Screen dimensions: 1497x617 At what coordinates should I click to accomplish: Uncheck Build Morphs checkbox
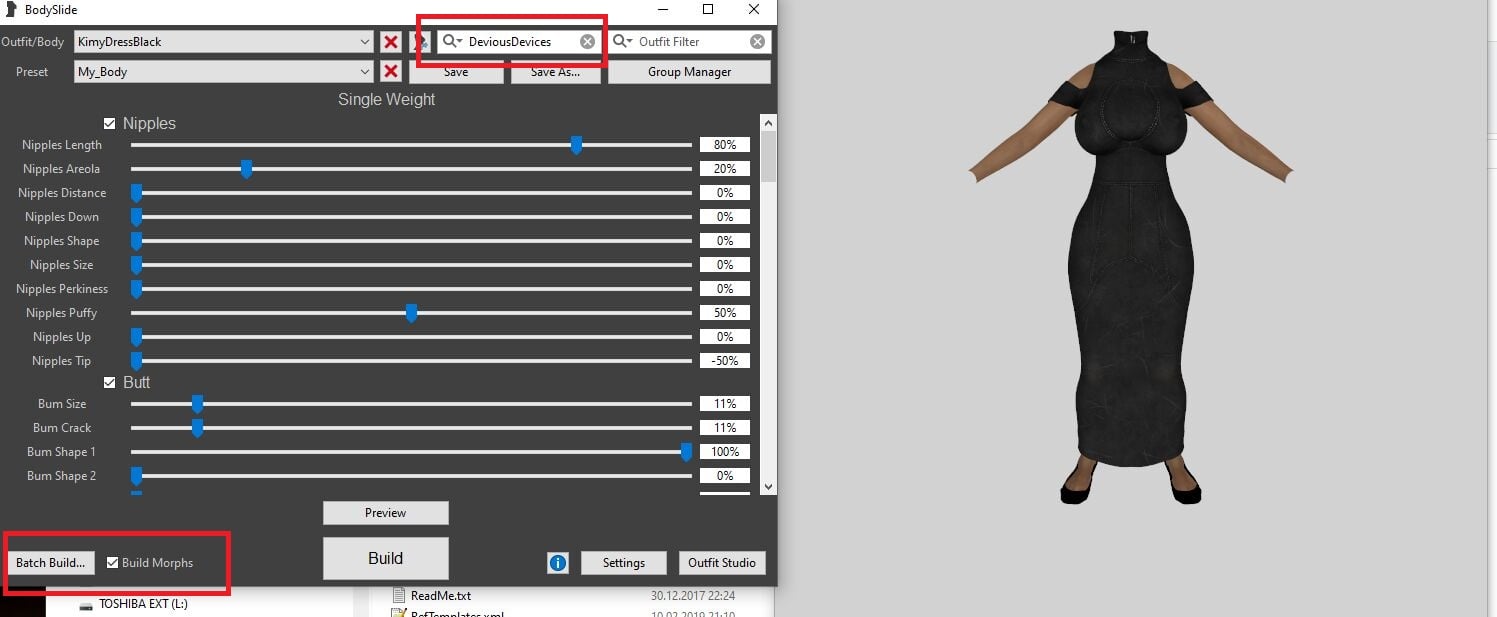[112, 563]
